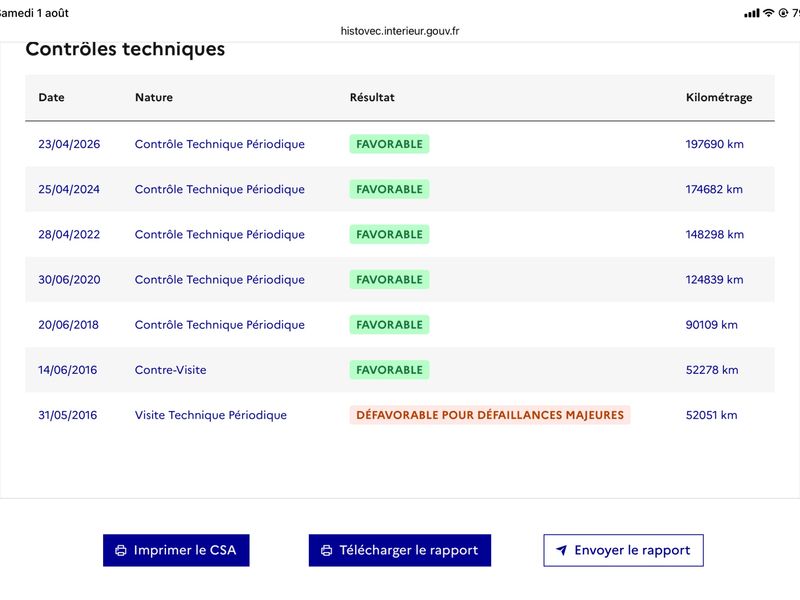Click the FAVORABLE badge for 20/06/2018
The height and width of the screenshot is (600, 800).
click(x=389, y=324)
